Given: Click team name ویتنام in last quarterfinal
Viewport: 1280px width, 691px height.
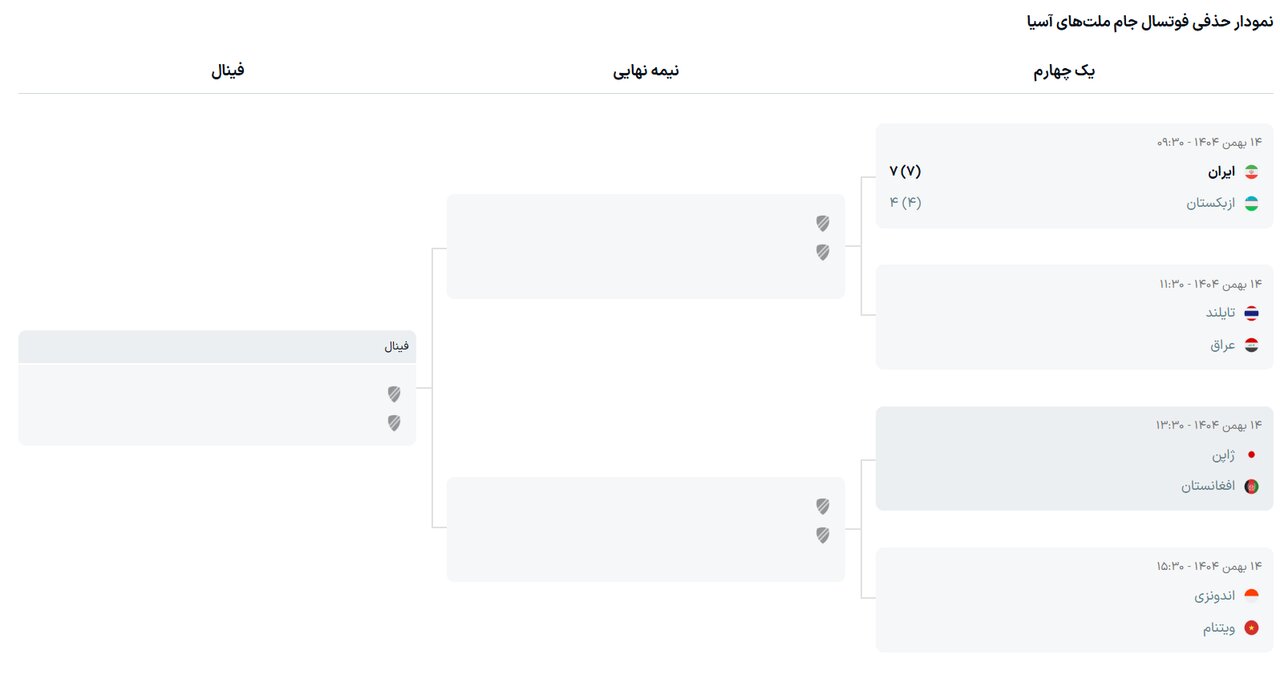Looking at the screenshot, I should pos(1219,628).
